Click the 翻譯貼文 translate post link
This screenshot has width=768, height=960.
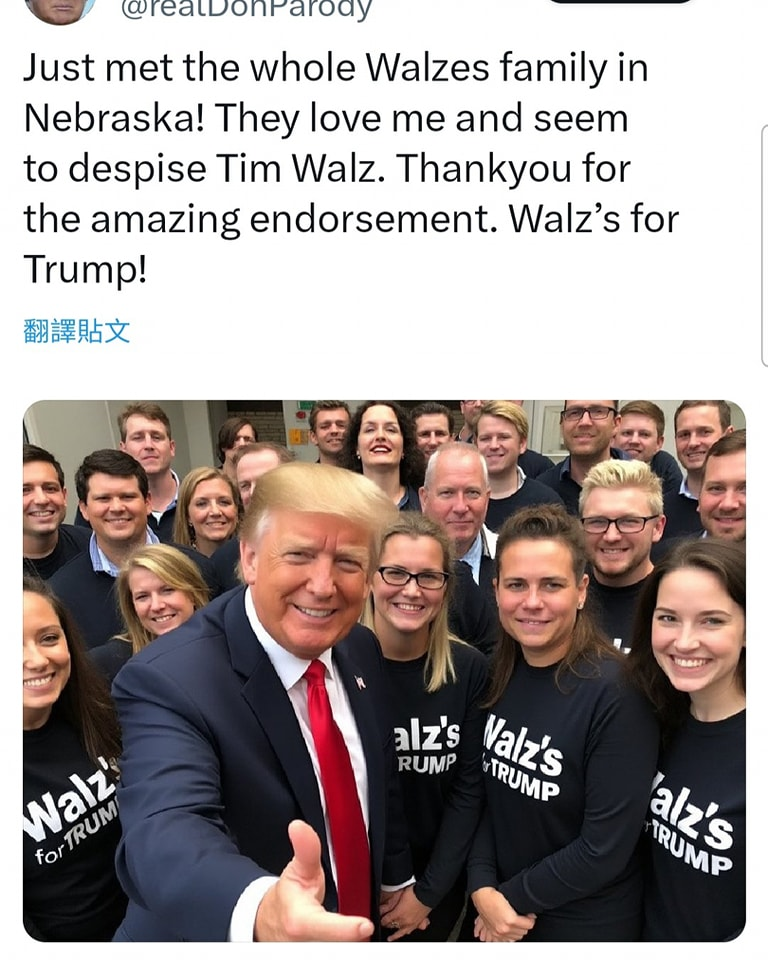coord(77,331)
